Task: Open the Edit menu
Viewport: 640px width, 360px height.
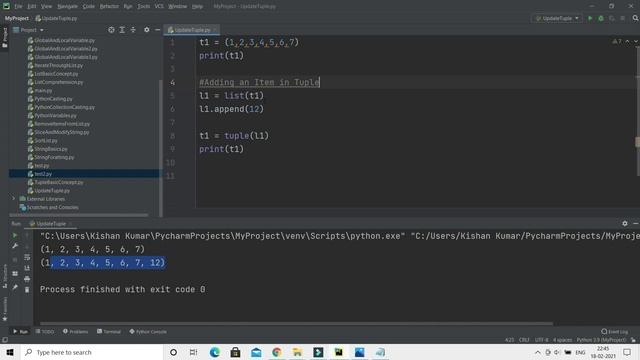Action: [x=32, y=7]
